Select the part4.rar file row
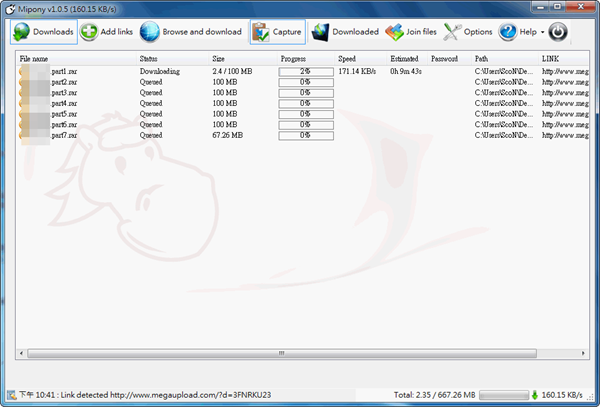The image size is (600, 407). [x=302, y=104]
